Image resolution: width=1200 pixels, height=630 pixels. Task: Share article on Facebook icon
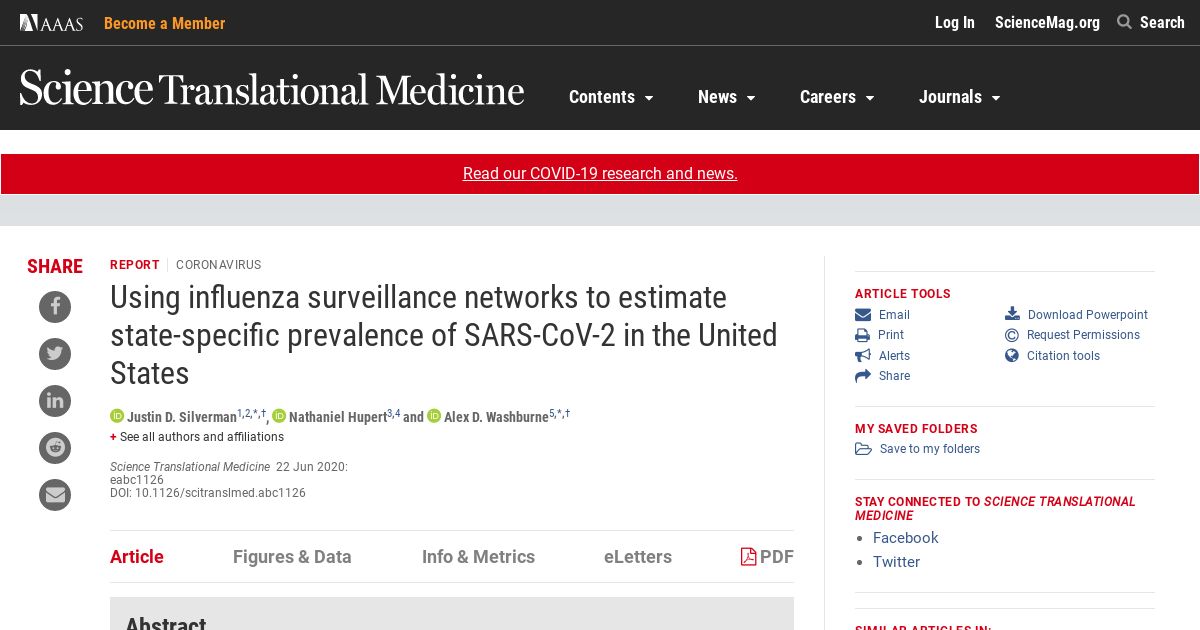tap(55, 307)
